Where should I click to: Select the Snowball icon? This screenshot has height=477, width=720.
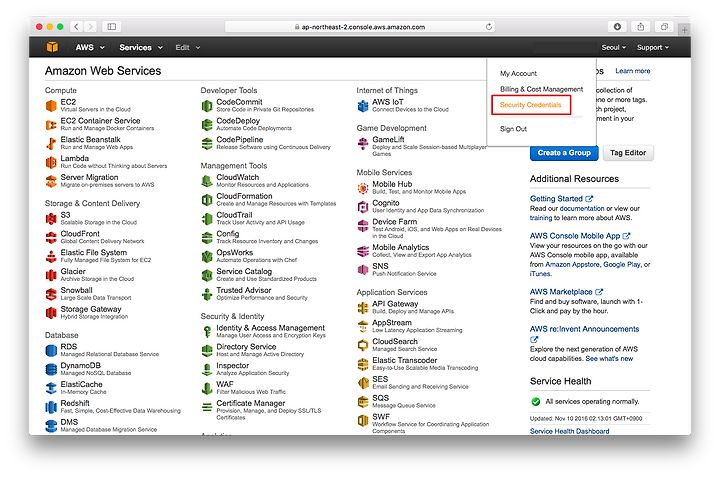tap(51, 294)
